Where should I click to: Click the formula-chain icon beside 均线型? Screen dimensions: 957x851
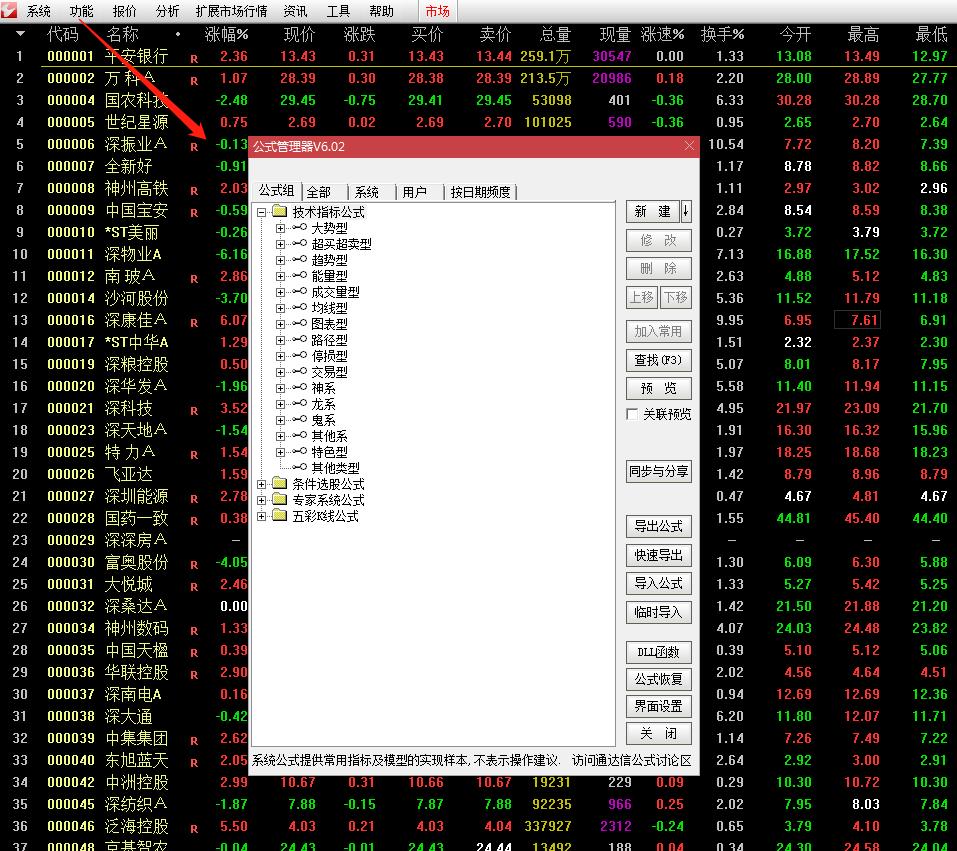point(299,307)
